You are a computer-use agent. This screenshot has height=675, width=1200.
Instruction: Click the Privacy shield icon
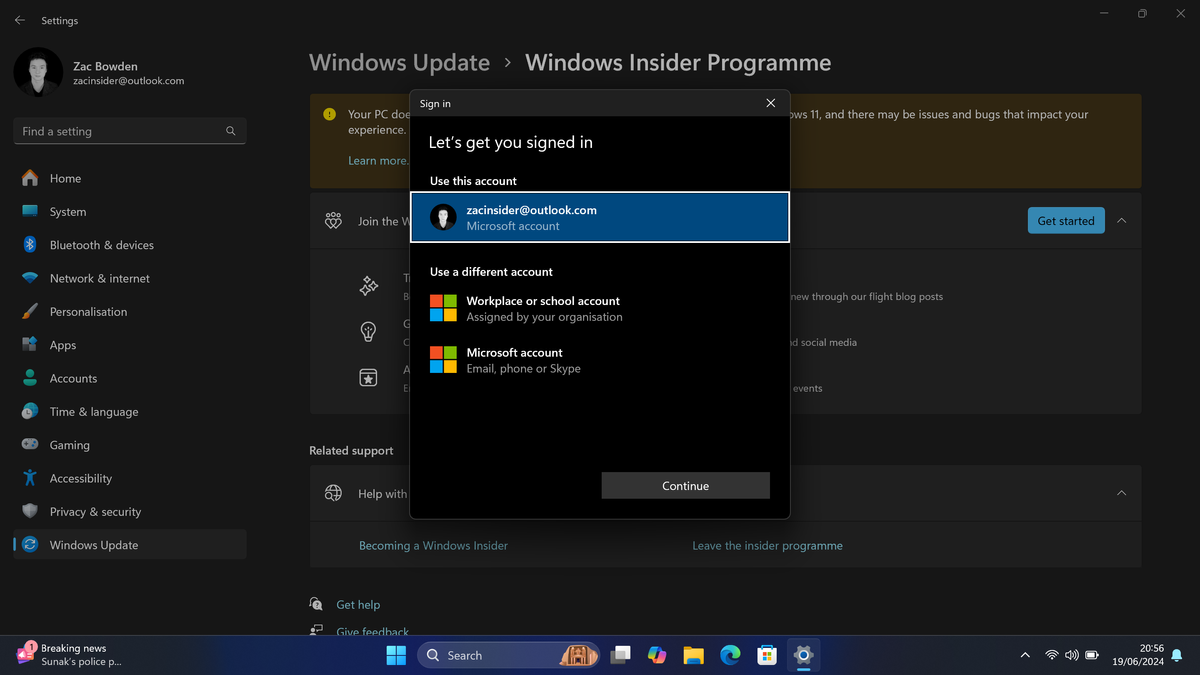coord(30,512)
